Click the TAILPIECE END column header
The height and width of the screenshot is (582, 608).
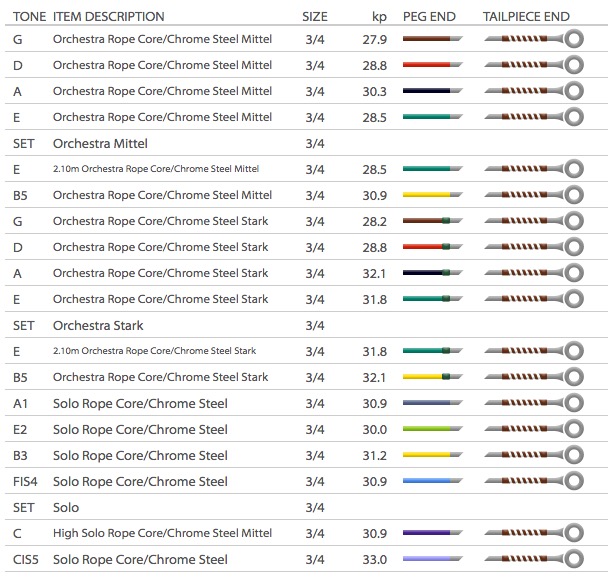tap(526, 17)
